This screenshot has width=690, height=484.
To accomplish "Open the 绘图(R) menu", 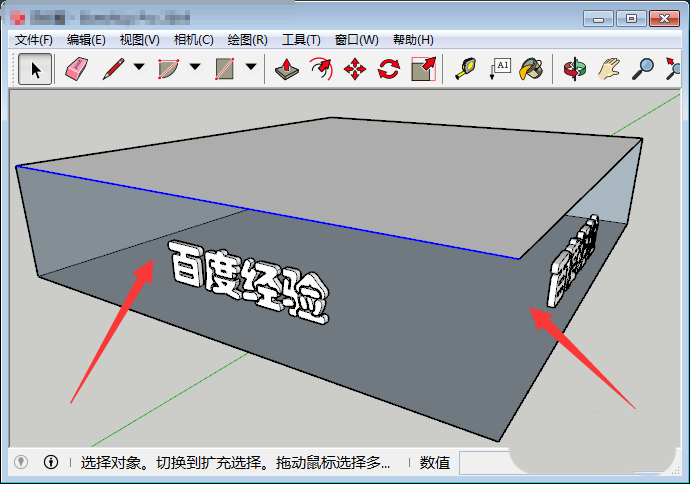I will (247, 40).
